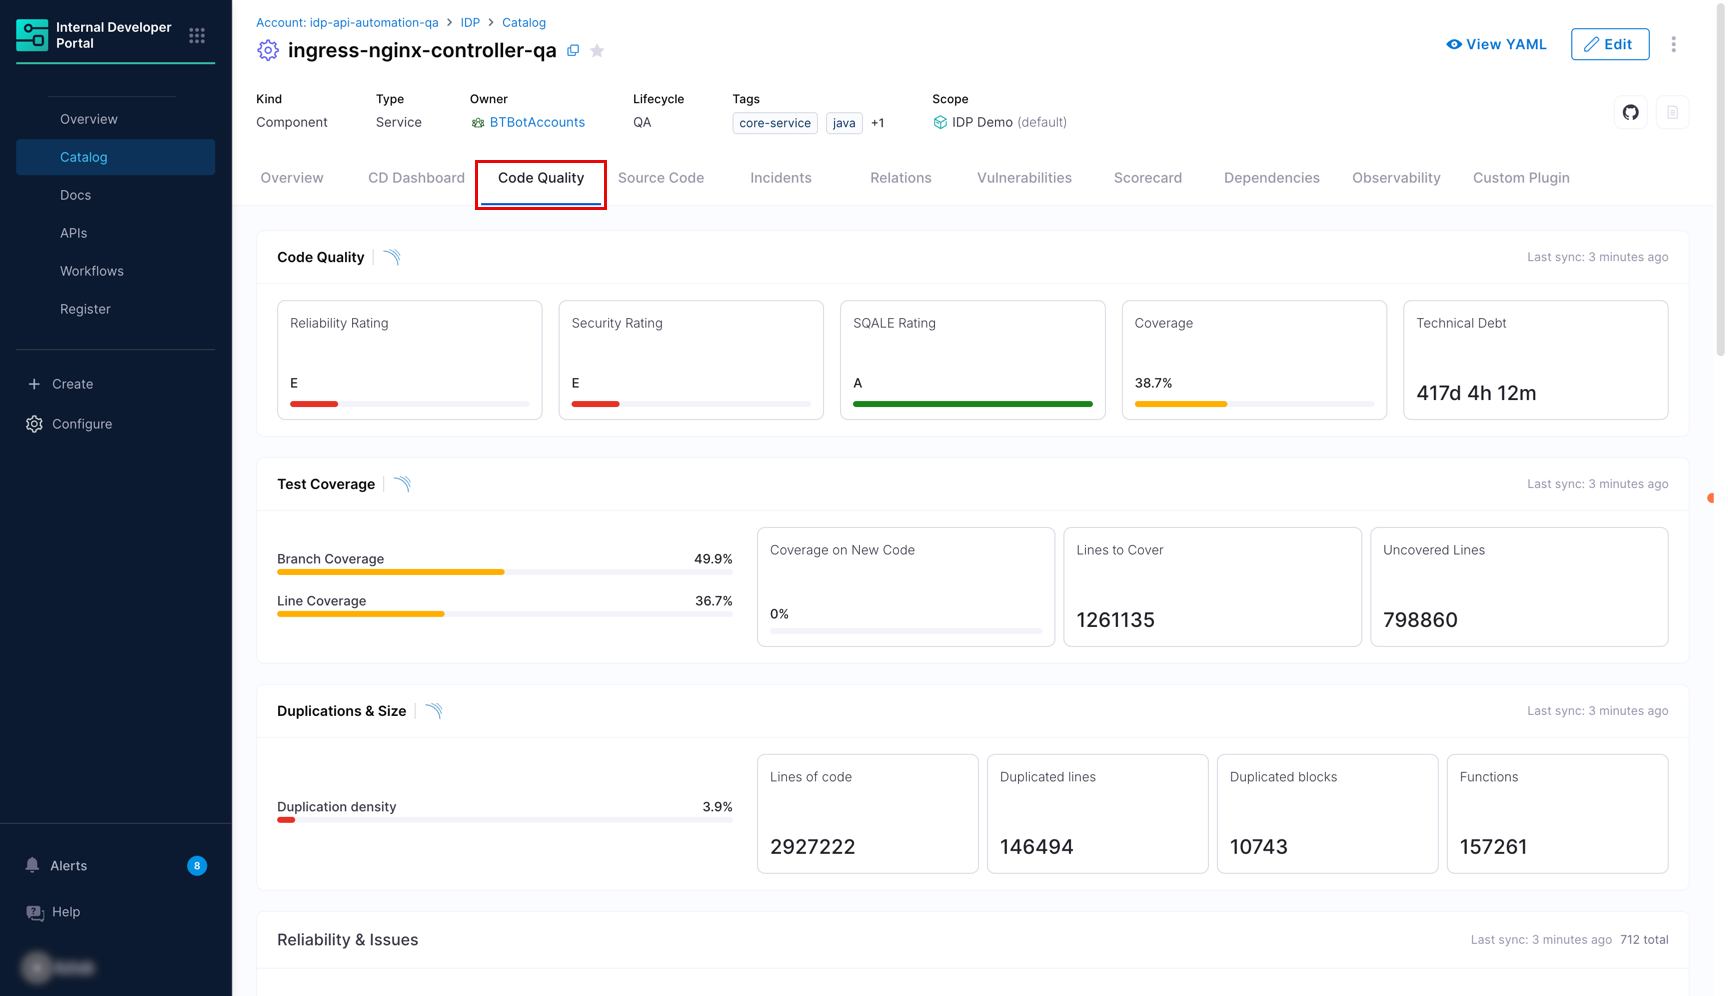
Task: Click the IDP Demo scope cube icon
Action: click(940, 122)
